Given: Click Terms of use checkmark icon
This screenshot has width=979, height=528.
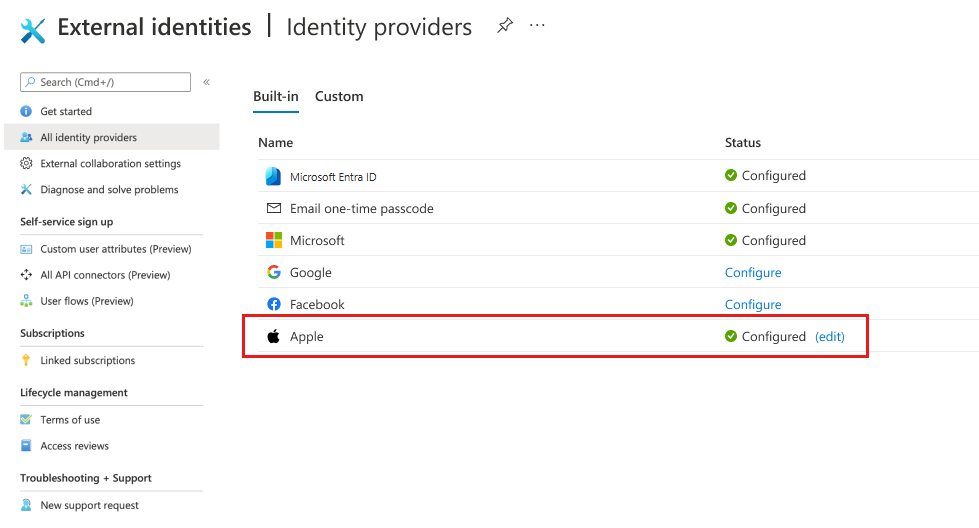Looking at the screenshot, I should pyautogui.click(x=26, y=419).
